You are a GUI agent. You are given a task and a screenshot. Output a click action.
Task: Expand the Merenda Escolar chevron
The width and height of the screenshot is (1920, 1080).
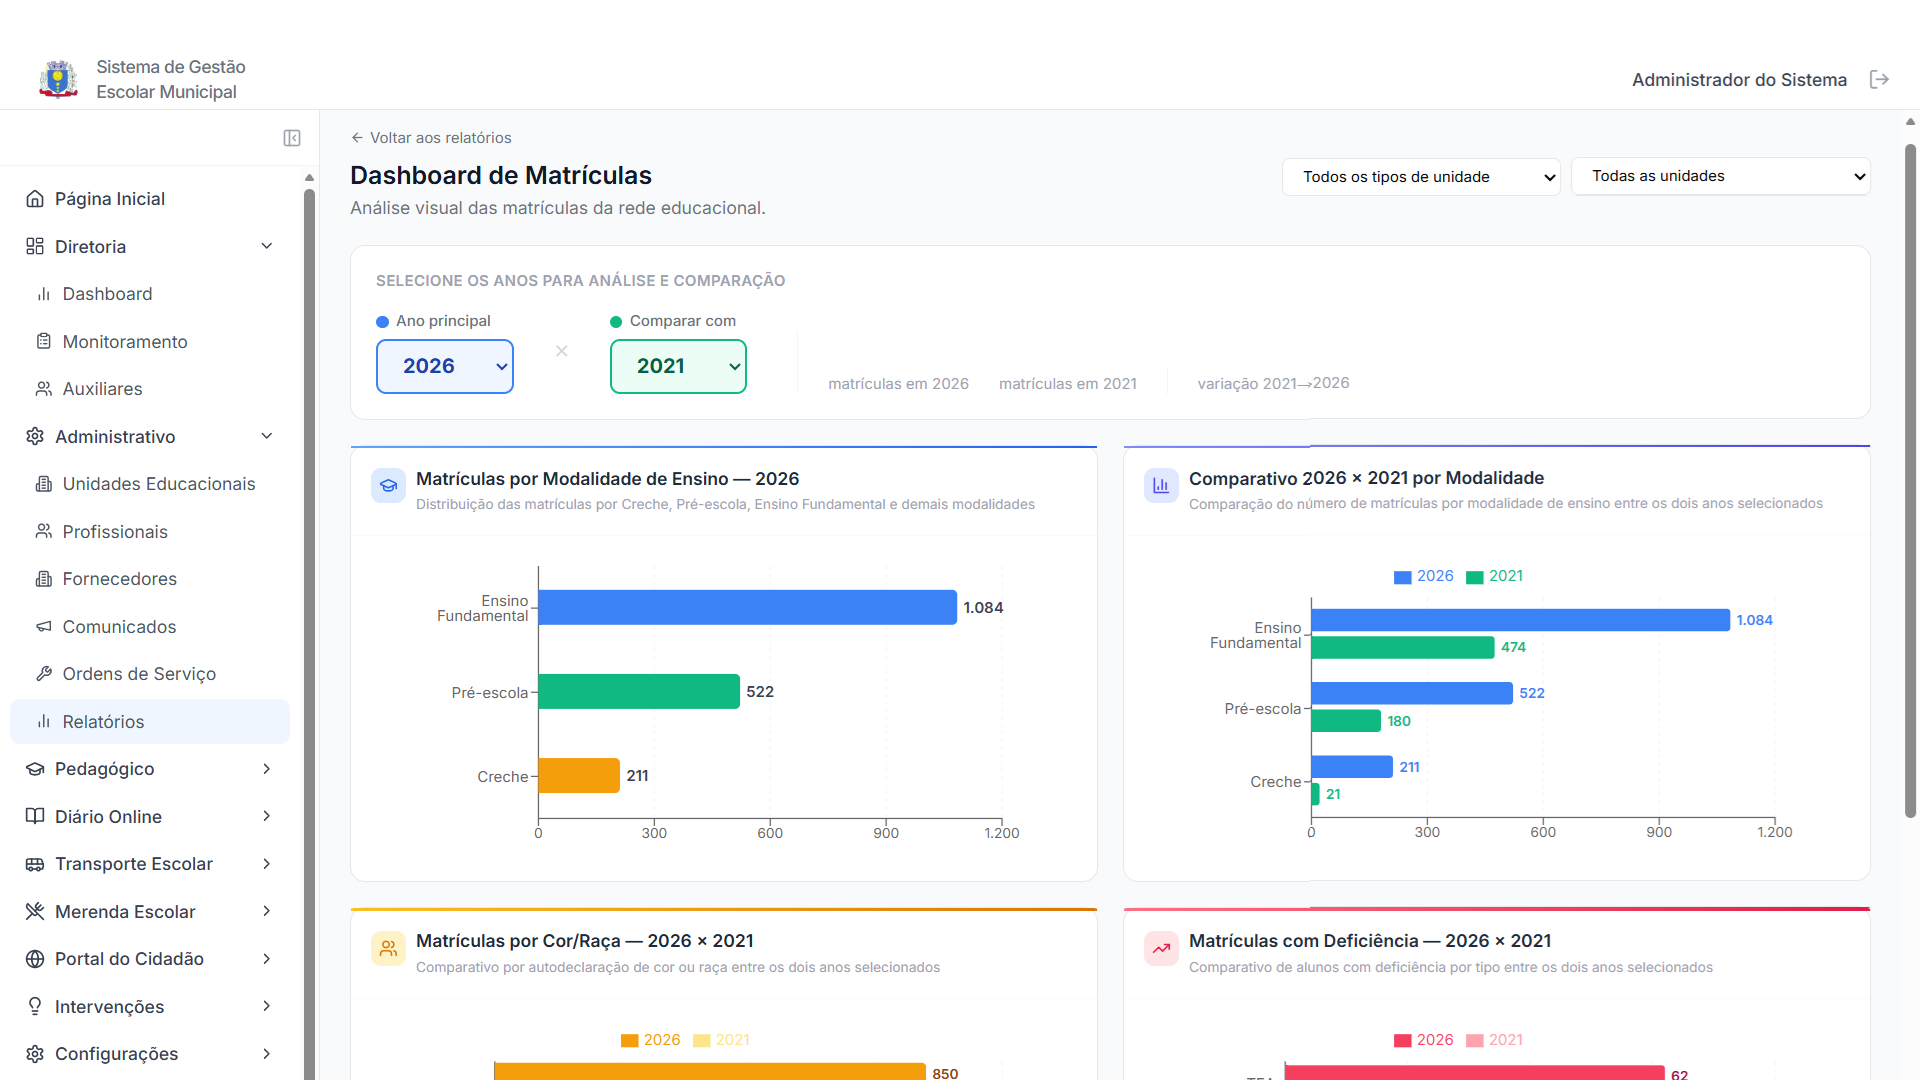click(x=267, y=911)
